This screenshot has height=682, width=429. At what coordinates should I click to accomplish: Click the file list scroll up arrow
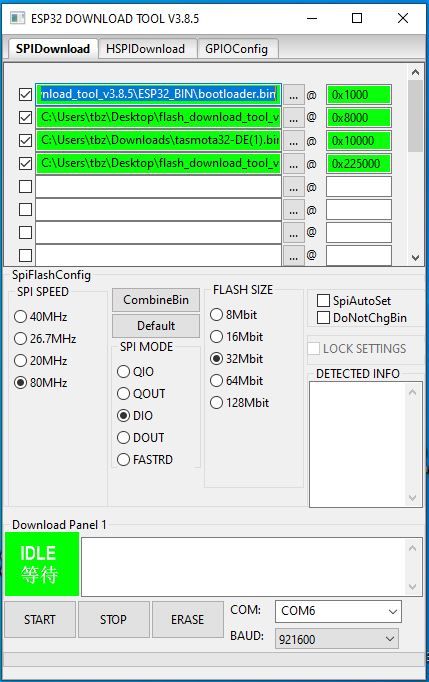coord(416,72)
